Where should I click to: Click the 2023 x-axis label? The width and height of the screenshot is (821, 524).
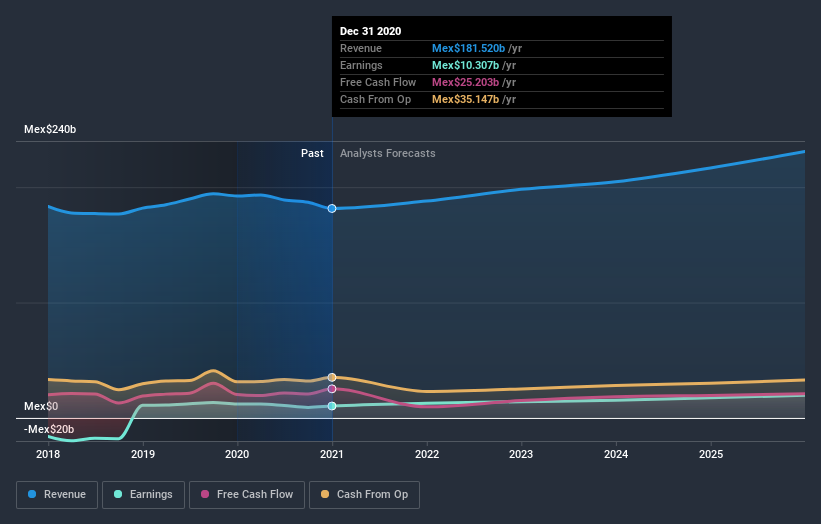pos(521,454)
